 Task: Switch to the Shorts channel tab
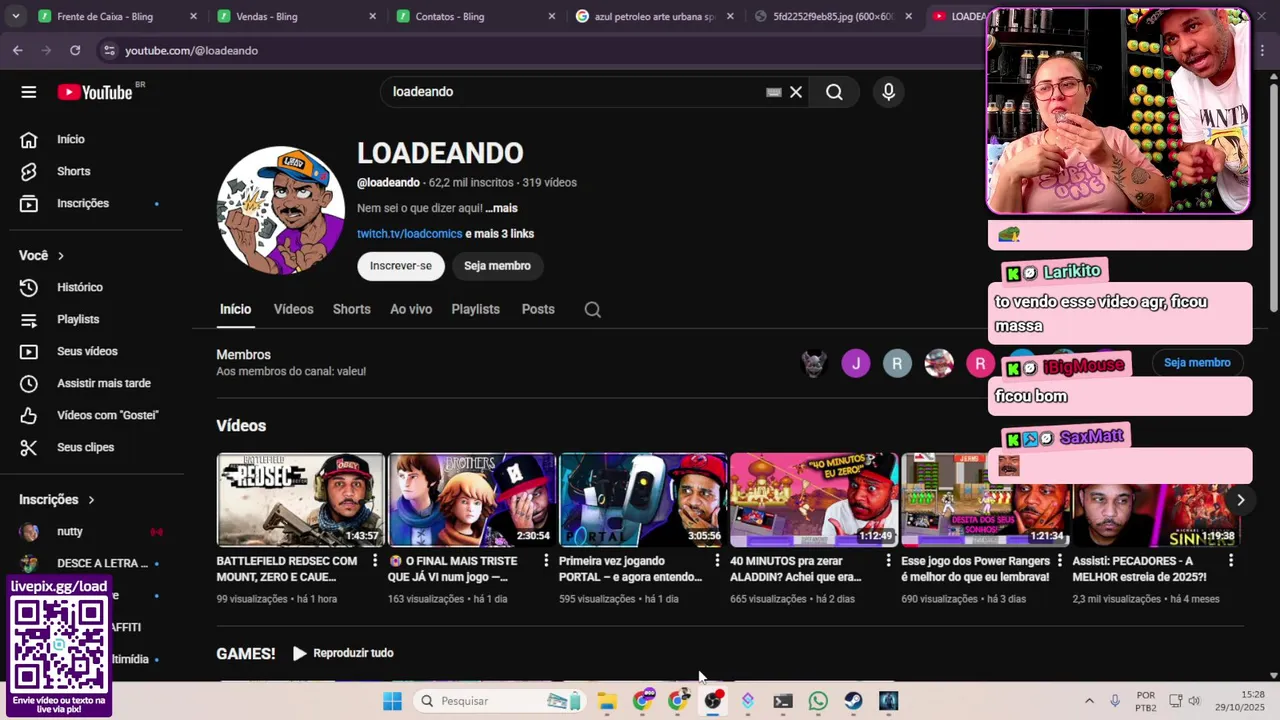tap(352, 310)
